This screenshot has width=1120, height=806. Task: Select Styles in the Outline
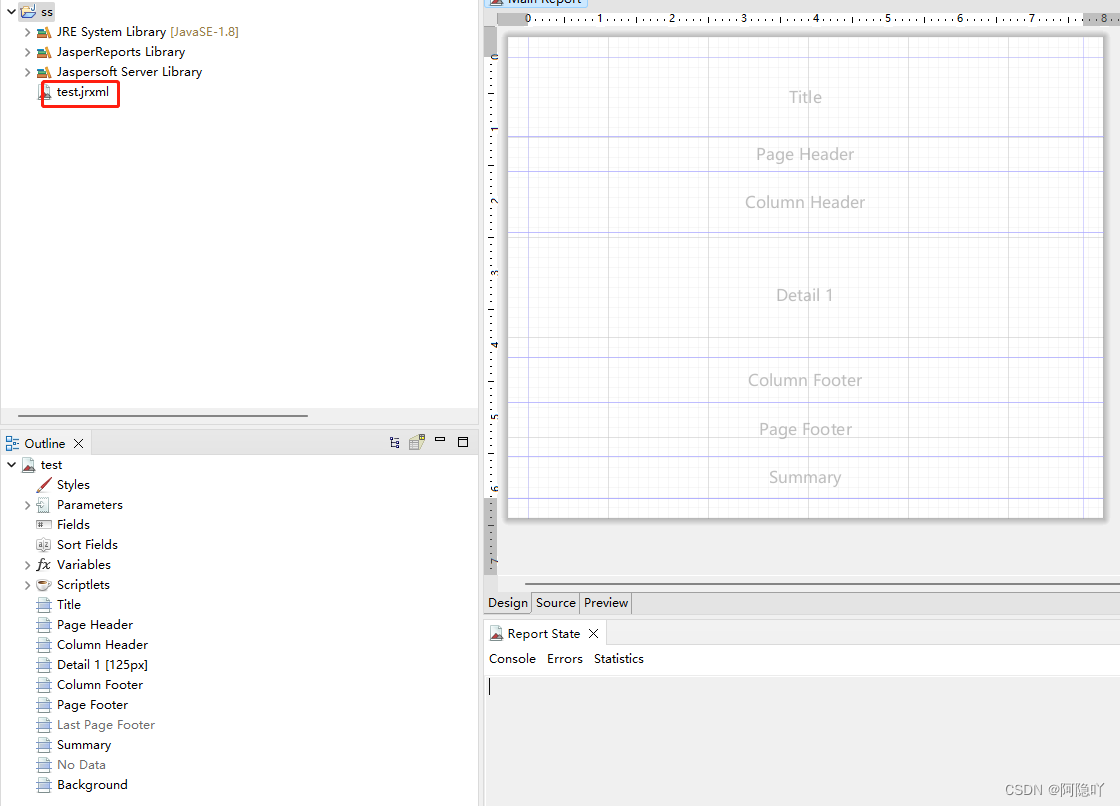click(73, 485)
